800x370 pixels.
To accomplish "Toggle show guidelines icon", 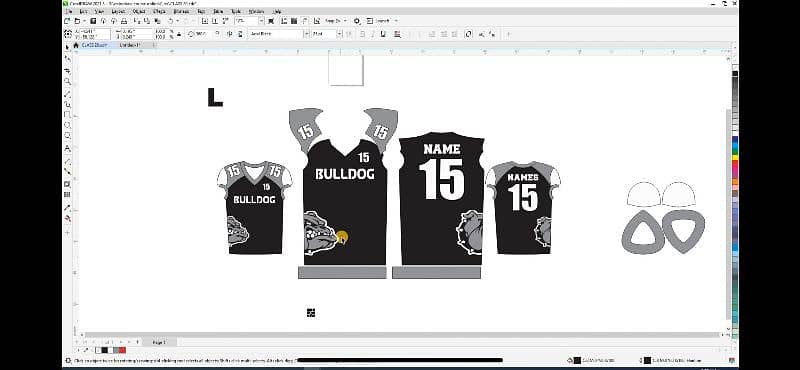I will [x=305, y=21].
